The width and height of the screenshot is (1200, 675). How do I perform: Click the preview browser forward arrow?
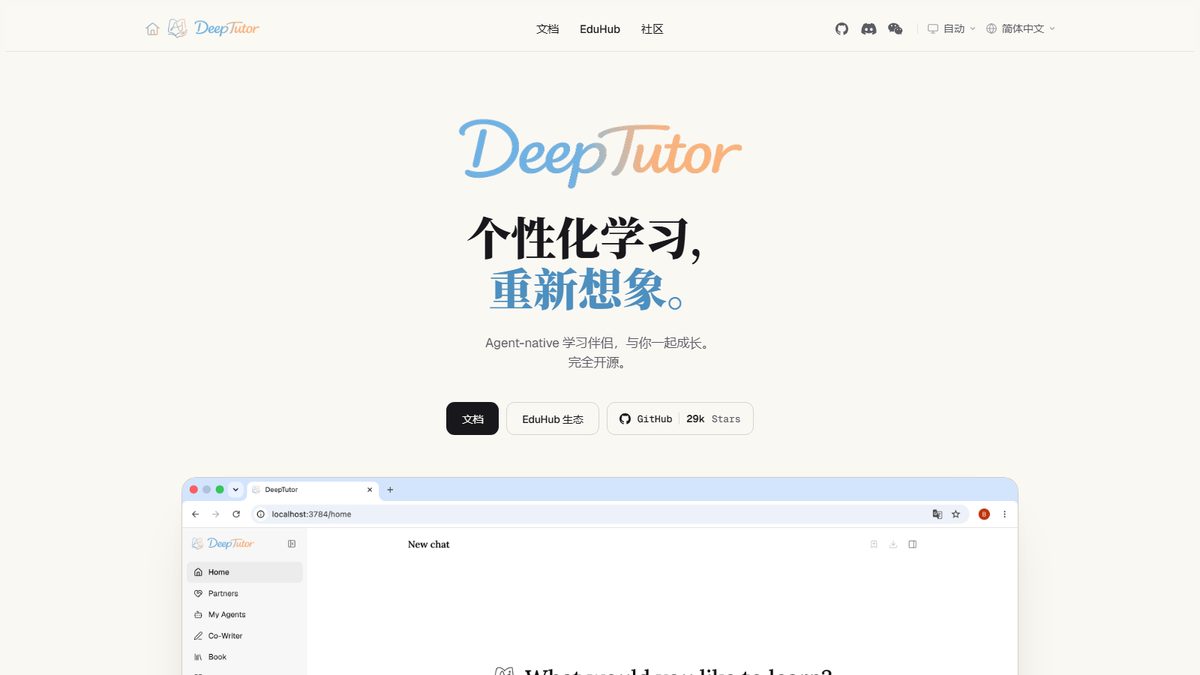(x=215, y=514)
